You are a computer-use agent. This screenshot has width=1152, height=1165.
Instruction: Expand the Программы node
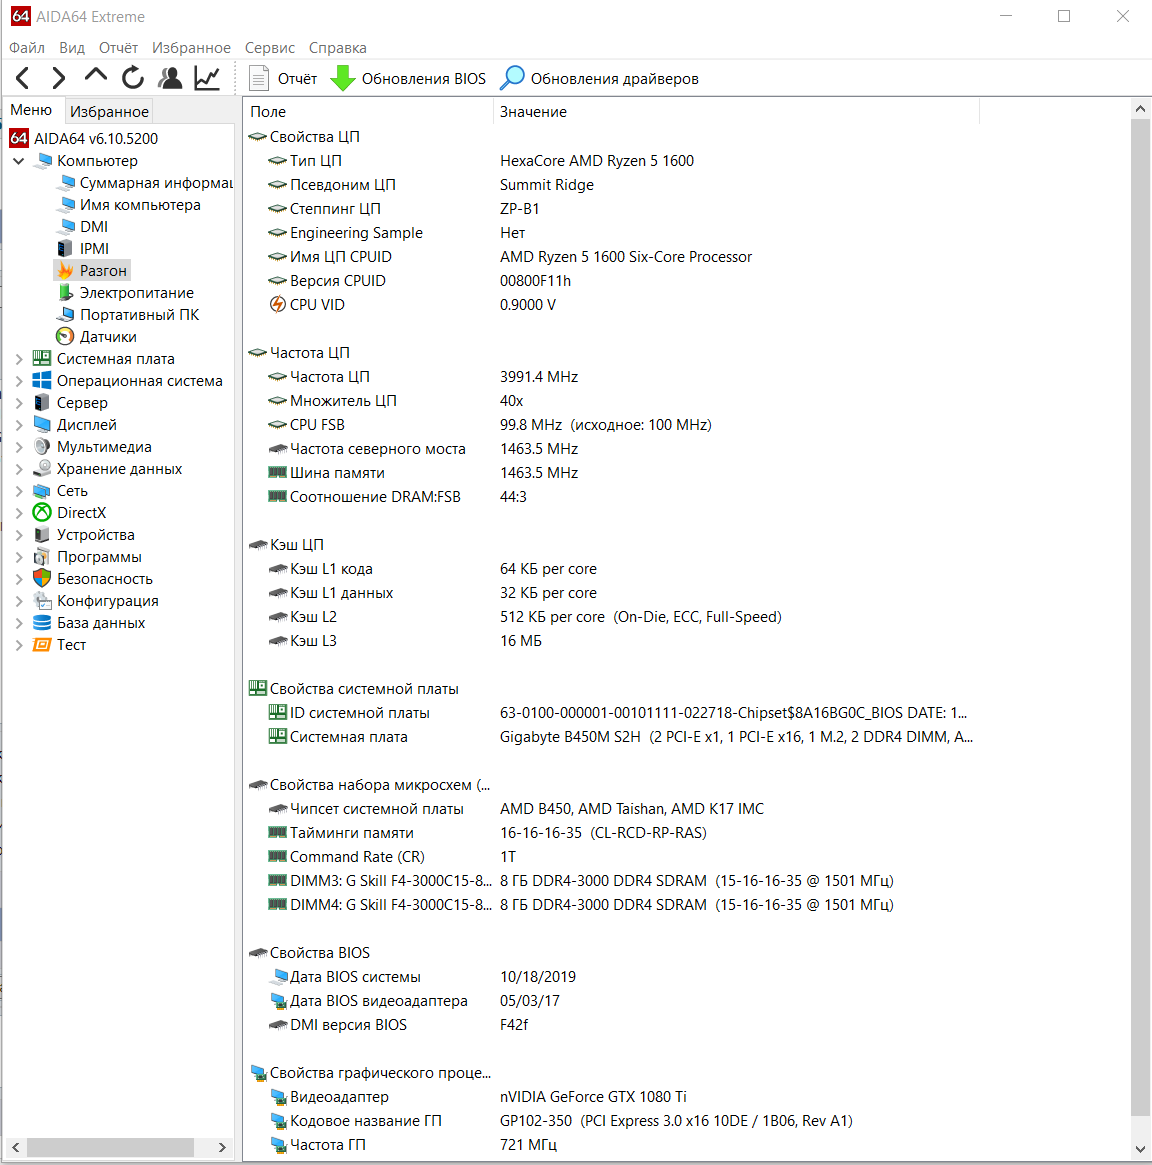click(x=19, y=557)
